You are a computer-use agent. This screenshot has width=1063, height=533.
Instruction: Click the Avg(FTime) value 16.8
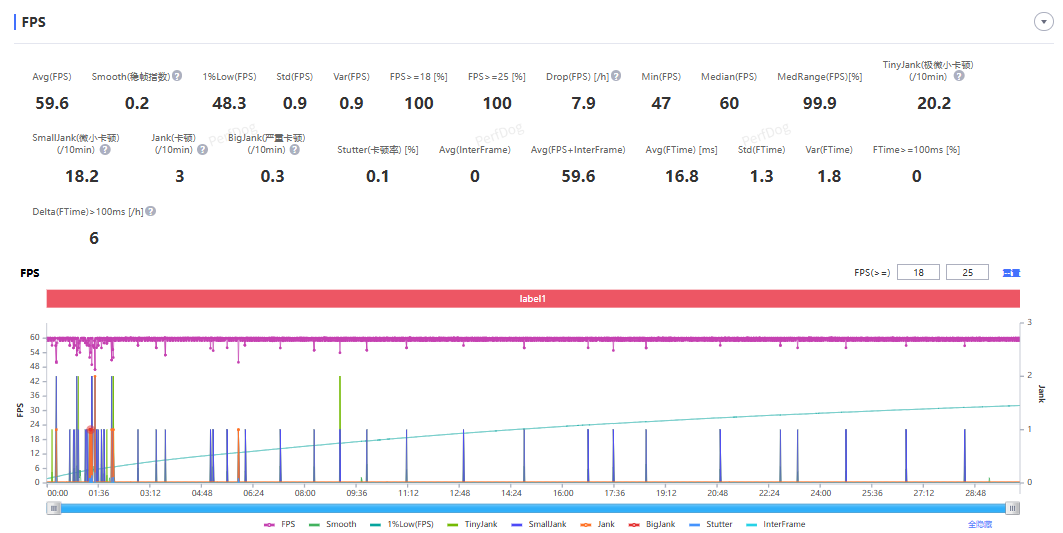point(682,176)
